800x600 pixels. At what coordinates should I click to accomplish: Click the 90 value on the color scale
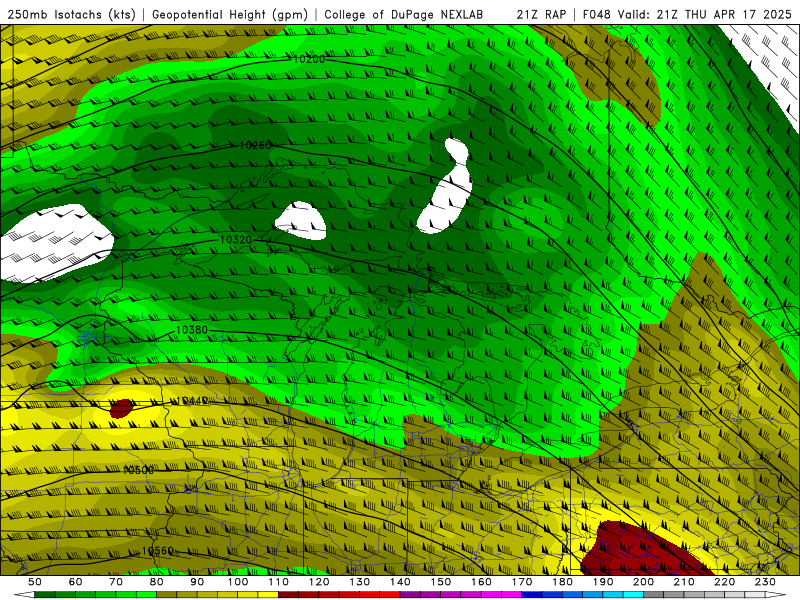(x=197, y=582)
